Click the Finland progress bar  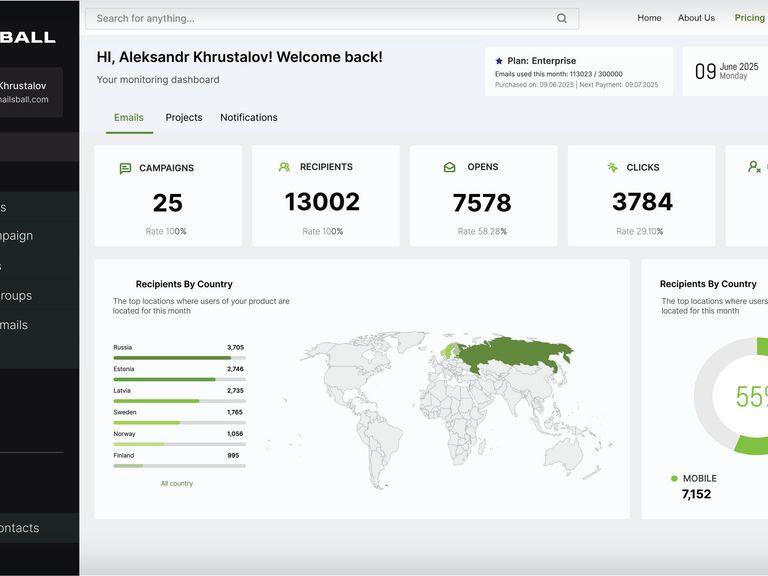[x=179, y=466]
